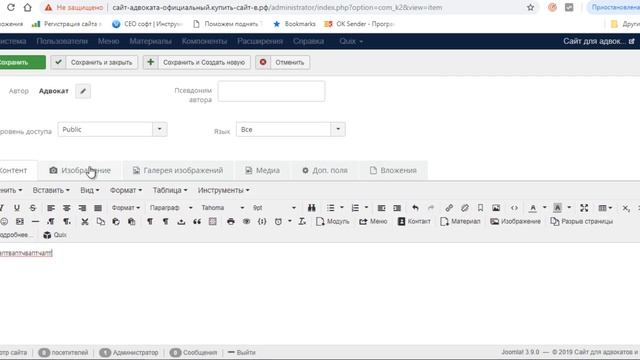Screen dimensions: 640x360
Task: Switch to the Медиа tab
Action: point(262,170)
